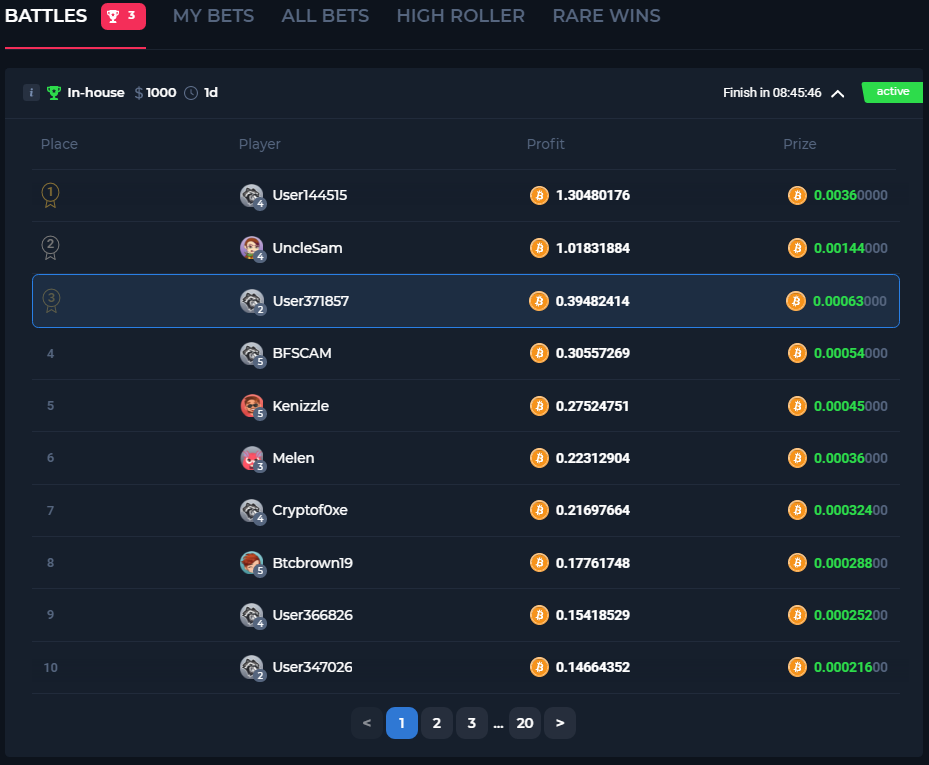Select player name Btcbrown19
This screenshot has height=765, width=929.
(312, 563)
